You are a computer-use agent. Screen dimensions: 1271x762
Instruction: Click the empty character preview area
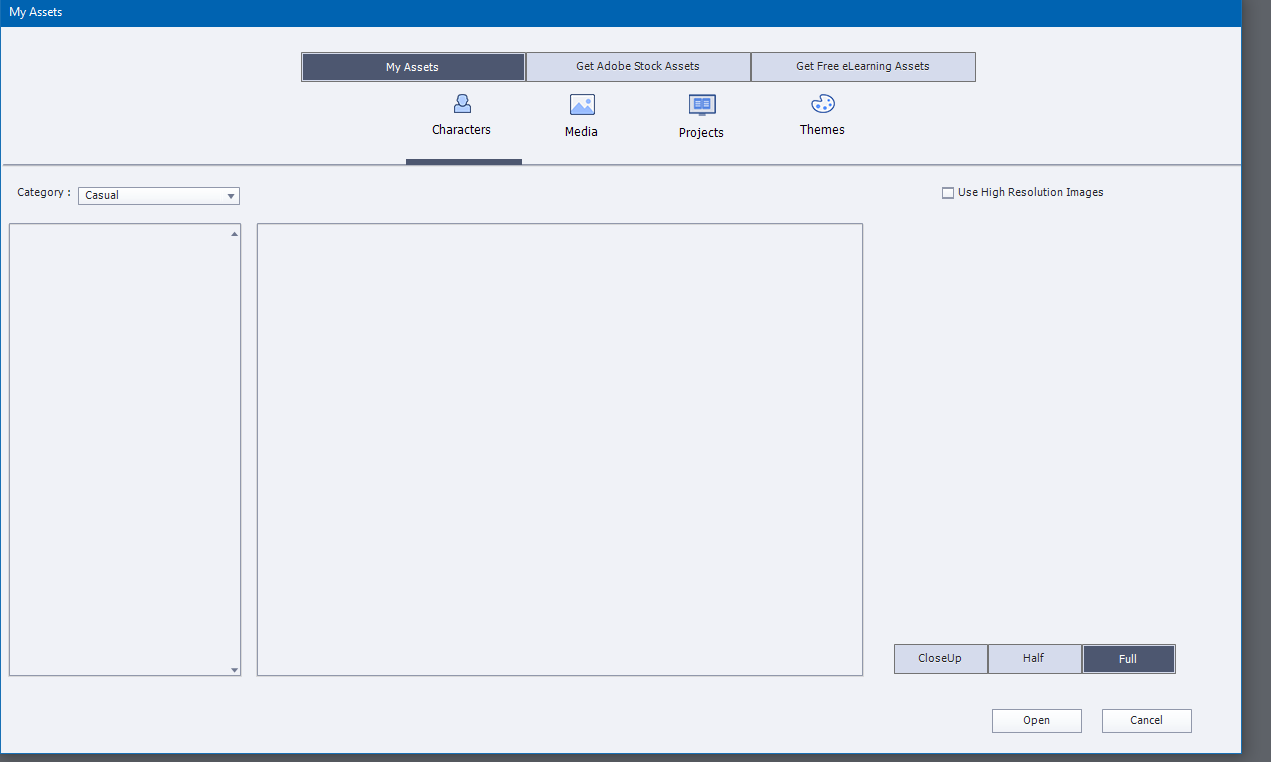560,450
